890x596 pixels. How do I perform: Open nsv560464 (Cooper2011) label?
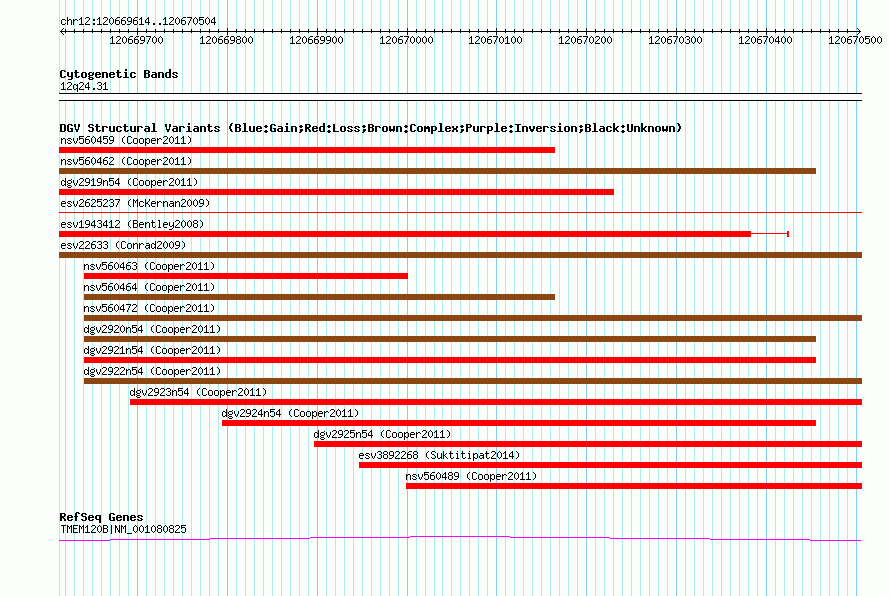149,287
